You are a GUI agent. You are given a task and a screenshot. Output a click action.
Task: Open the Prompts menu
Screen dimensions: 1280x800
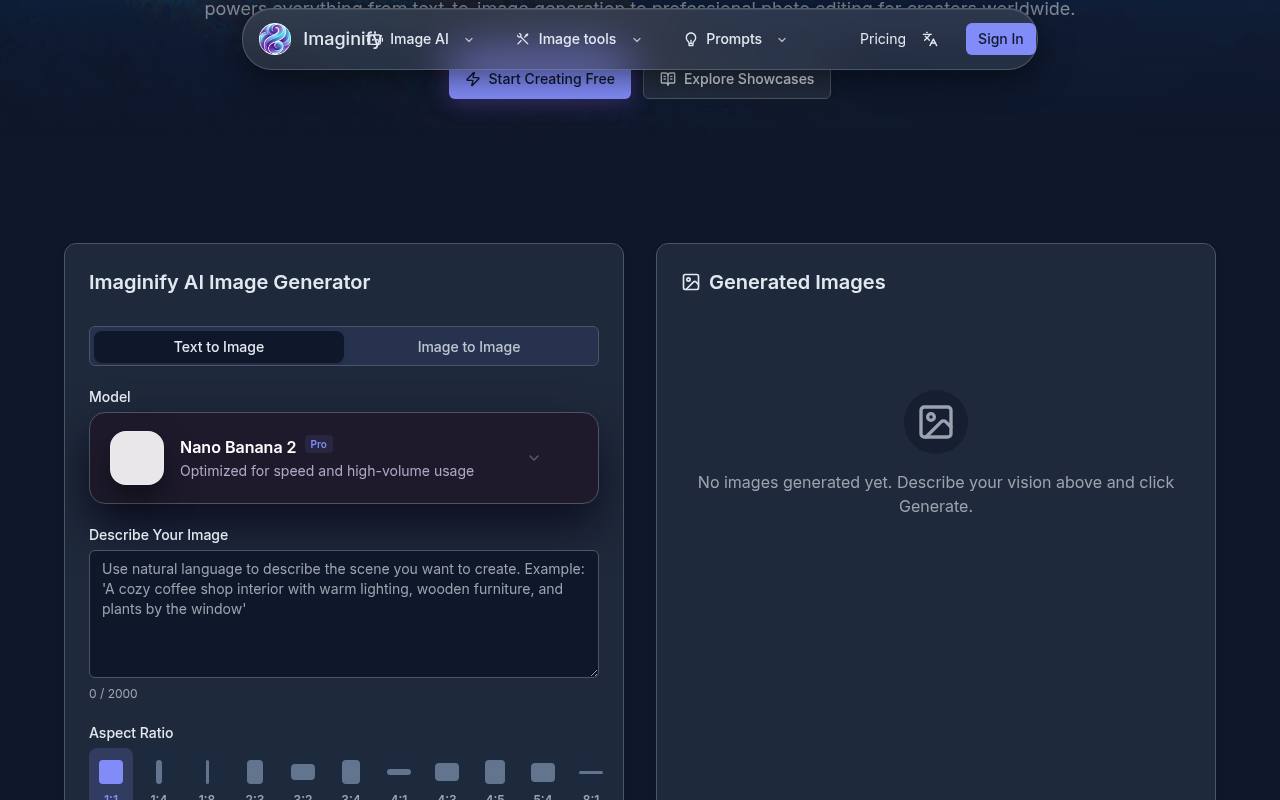[736, 39]
